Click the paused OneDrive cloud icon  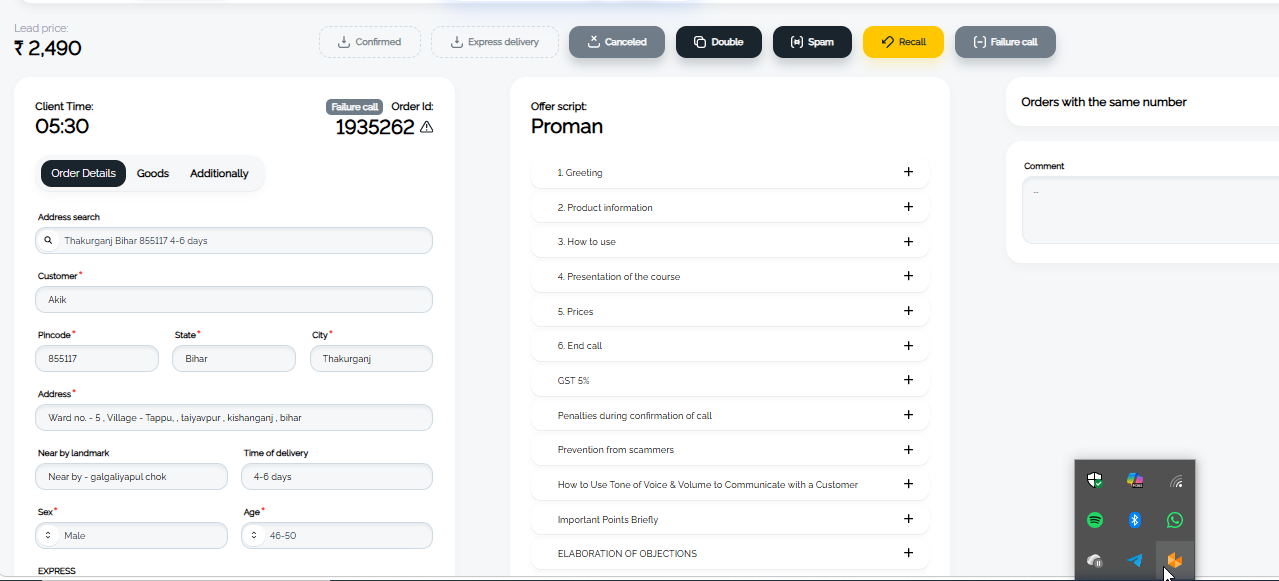[1095, 560]
